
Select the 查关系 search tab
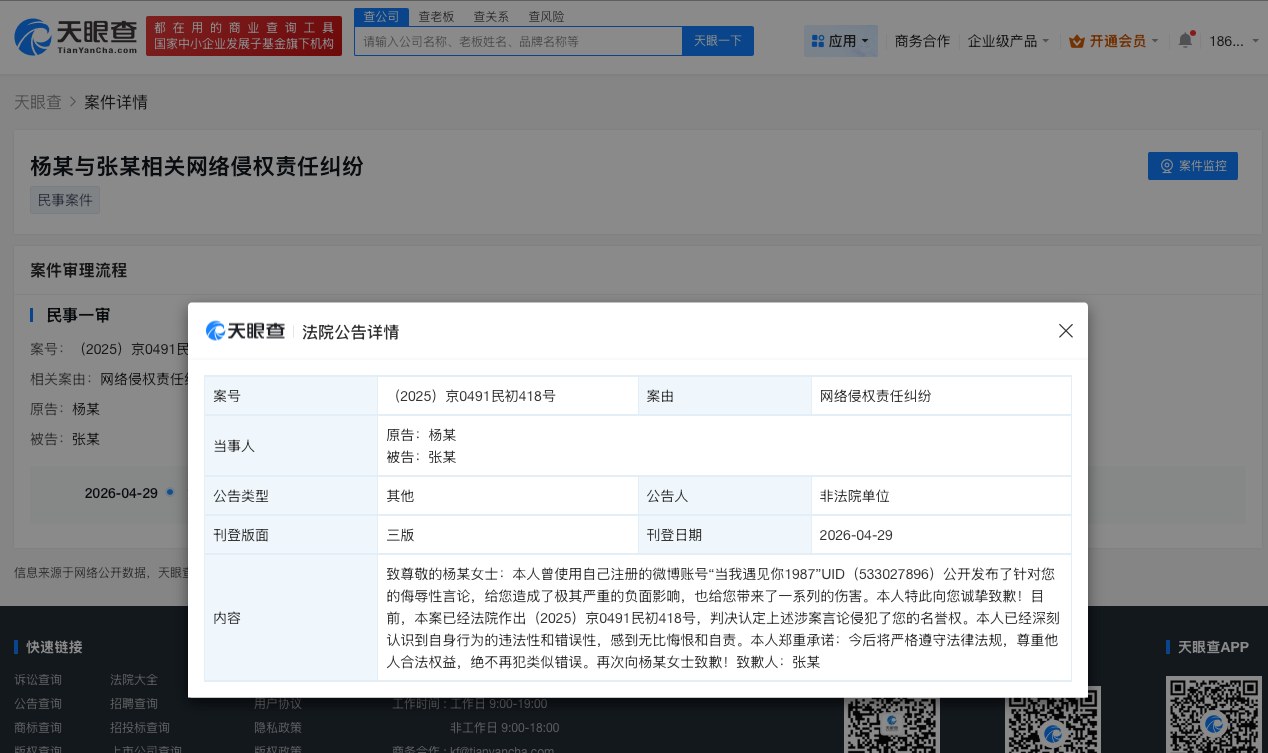[491, 16]
